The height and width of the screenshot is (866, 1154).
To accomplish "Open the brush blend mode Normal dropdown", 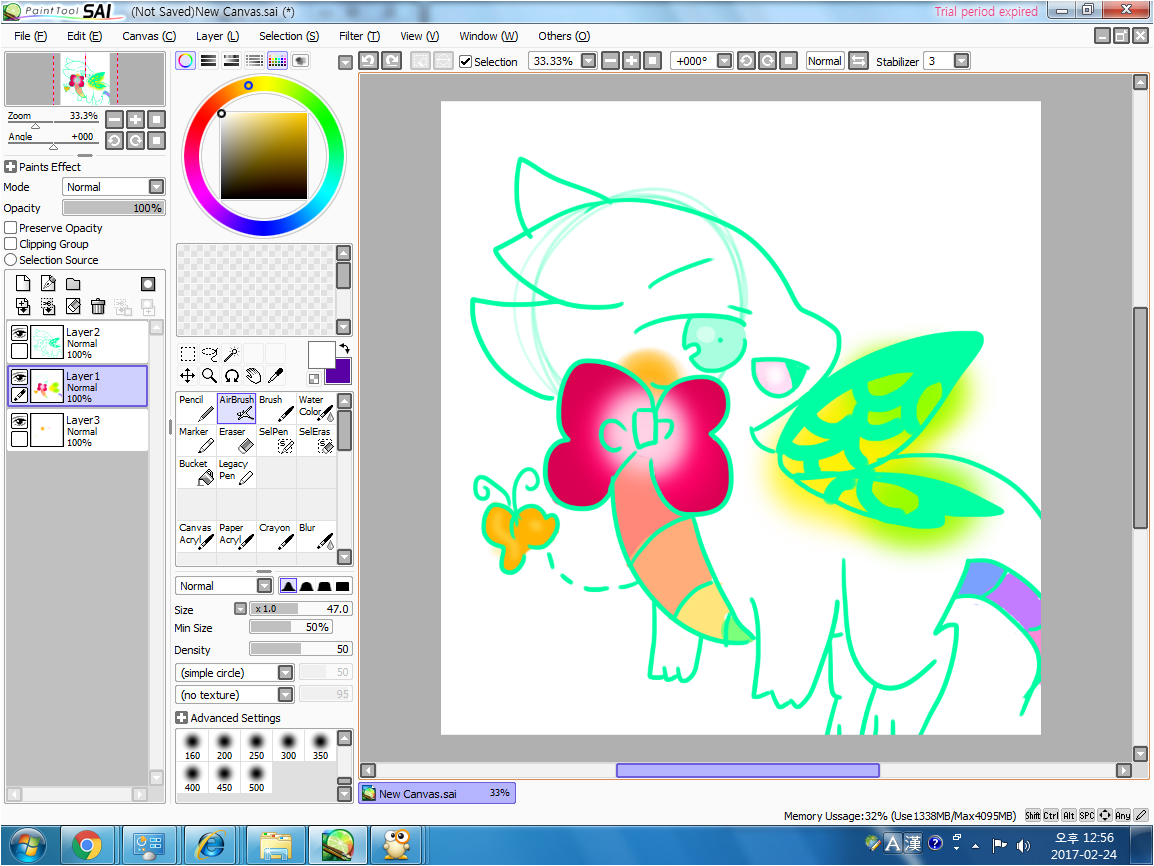I will 264,586.
